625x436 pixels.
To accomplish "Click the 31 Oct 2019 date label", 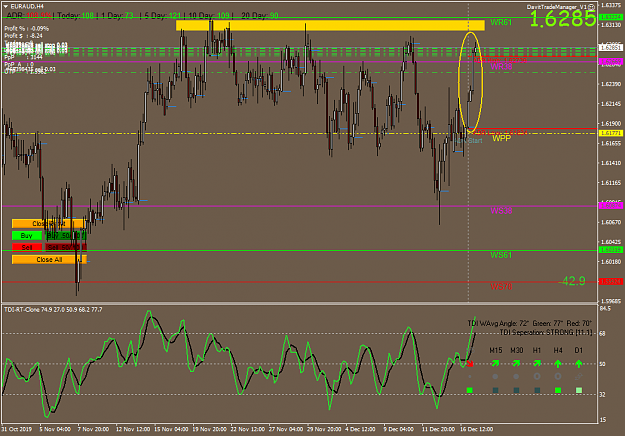I will (16, 429).
